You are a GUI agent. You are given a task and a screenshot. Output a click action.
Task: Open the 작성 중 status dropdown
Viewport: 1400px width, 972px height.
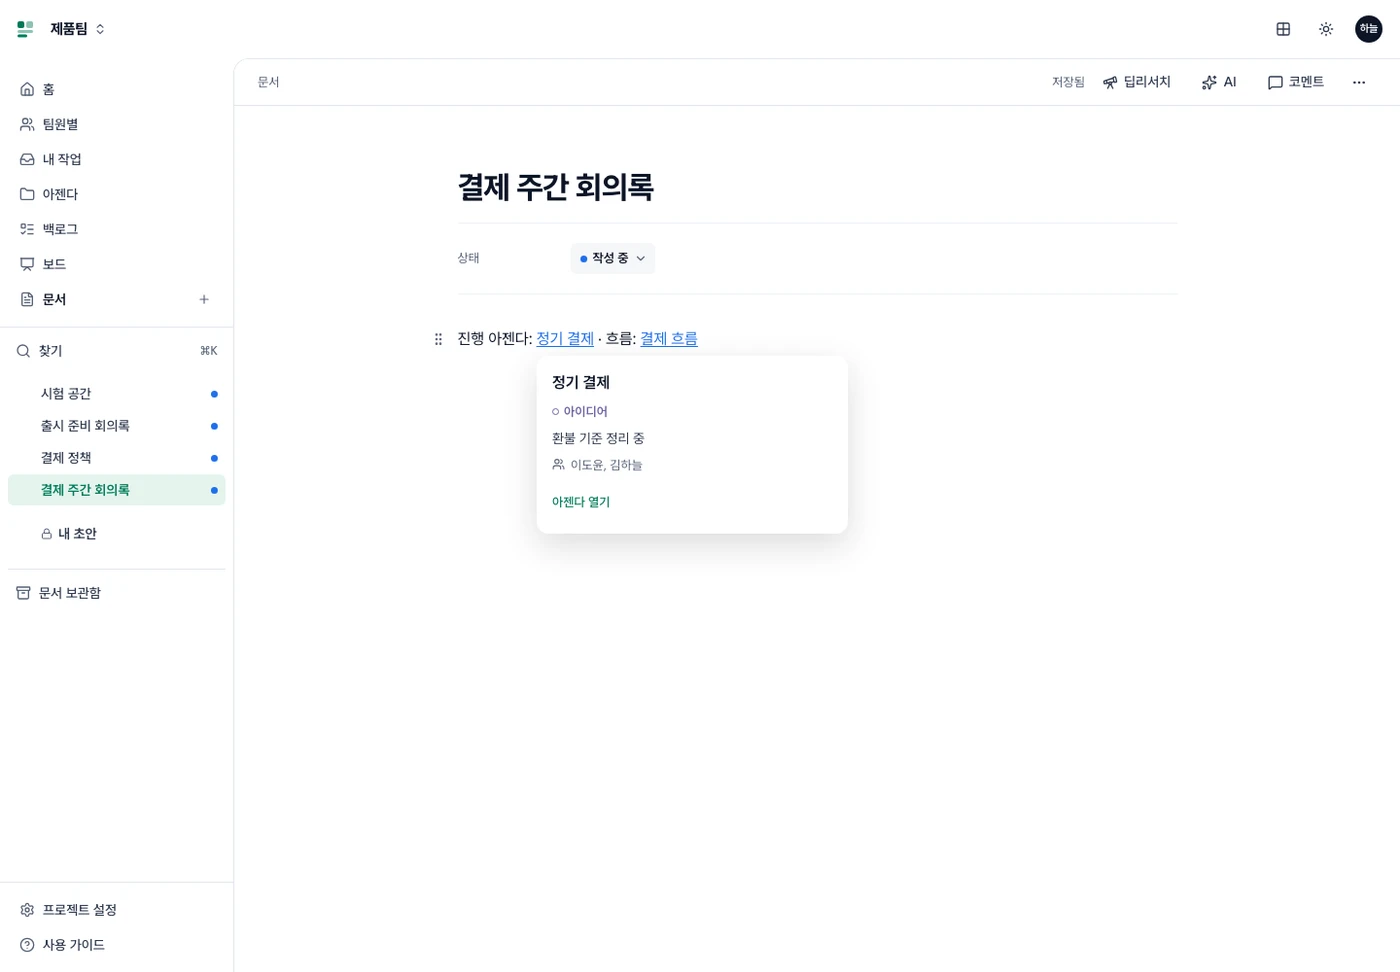(613, 258)
